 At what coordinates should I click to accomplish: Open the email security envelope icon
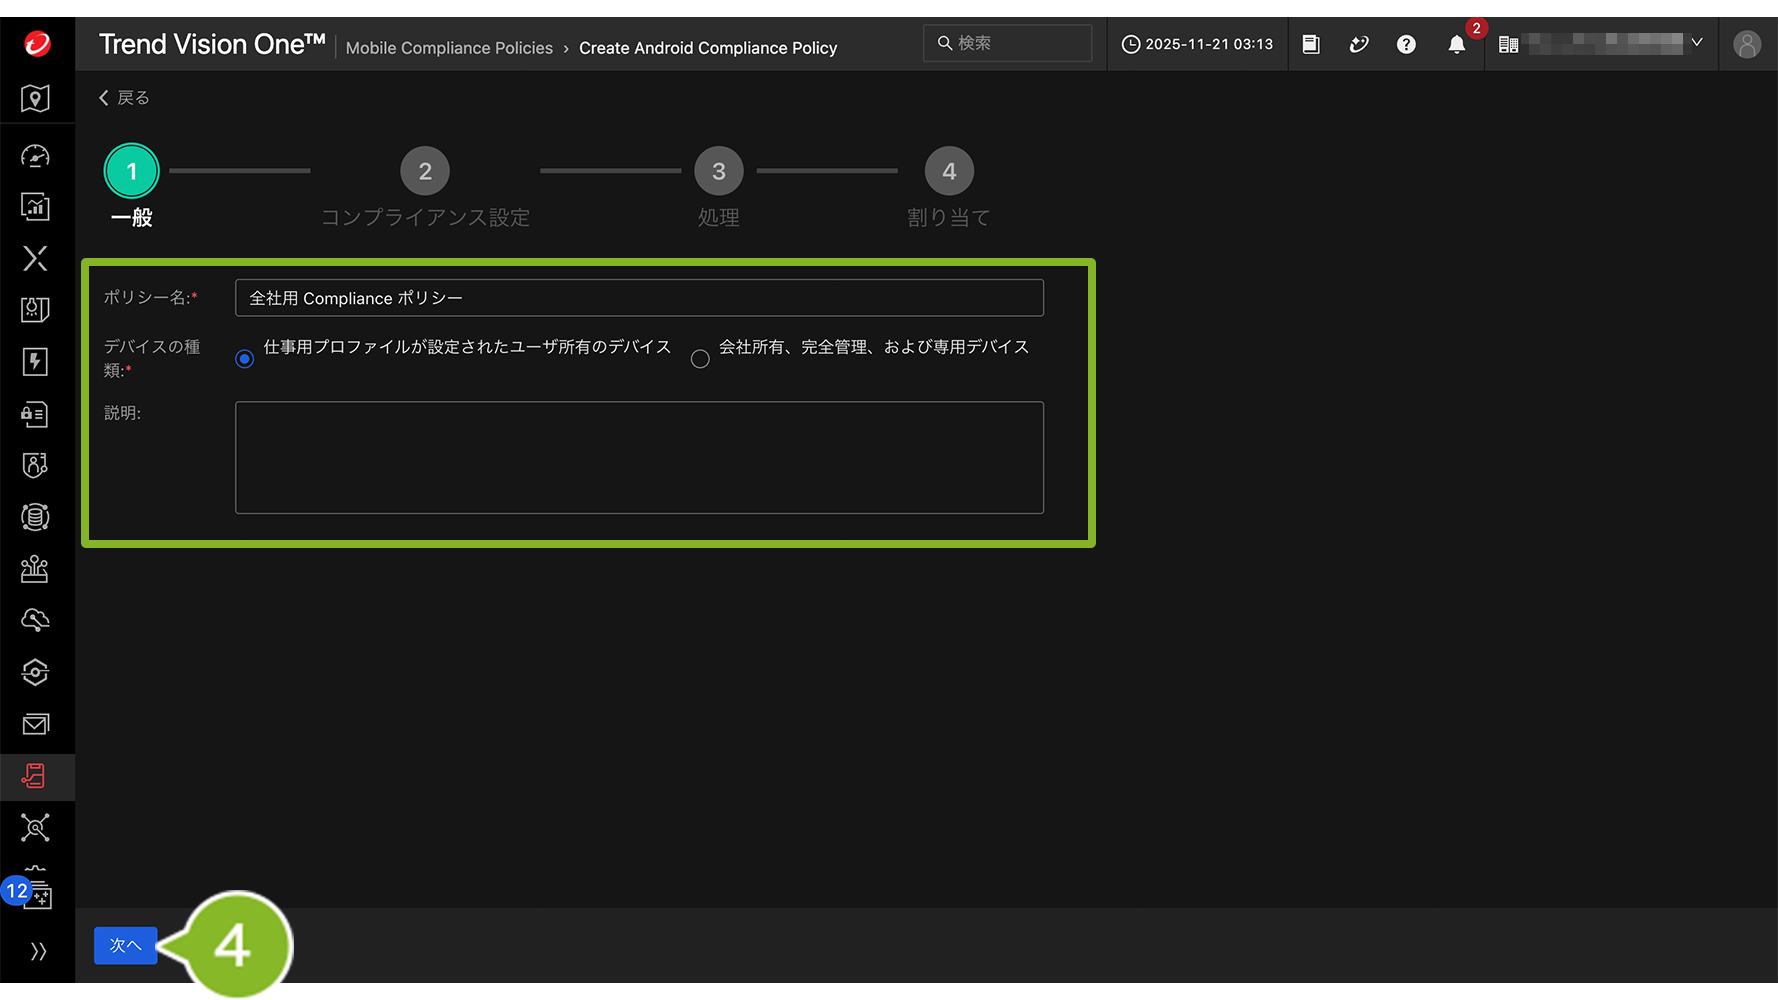35,724
